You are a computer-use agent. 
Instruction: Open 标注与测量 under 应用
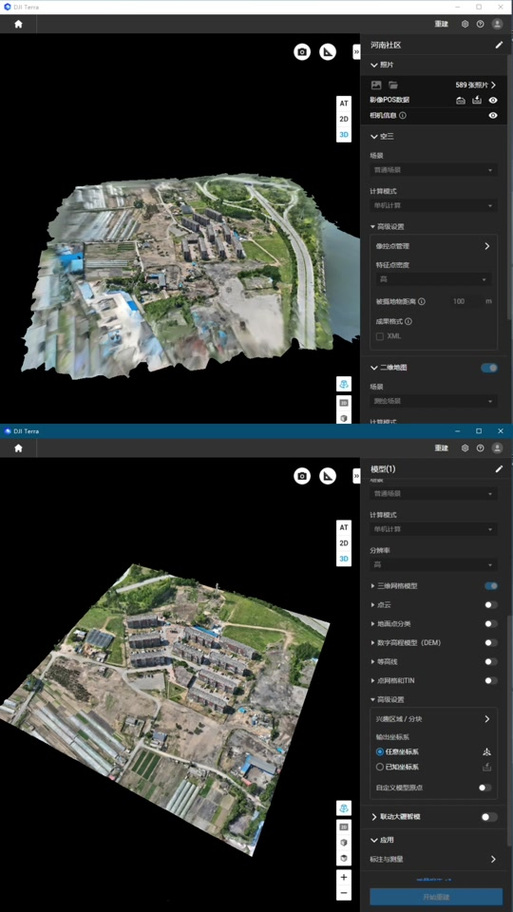click(x=434, y=859)
